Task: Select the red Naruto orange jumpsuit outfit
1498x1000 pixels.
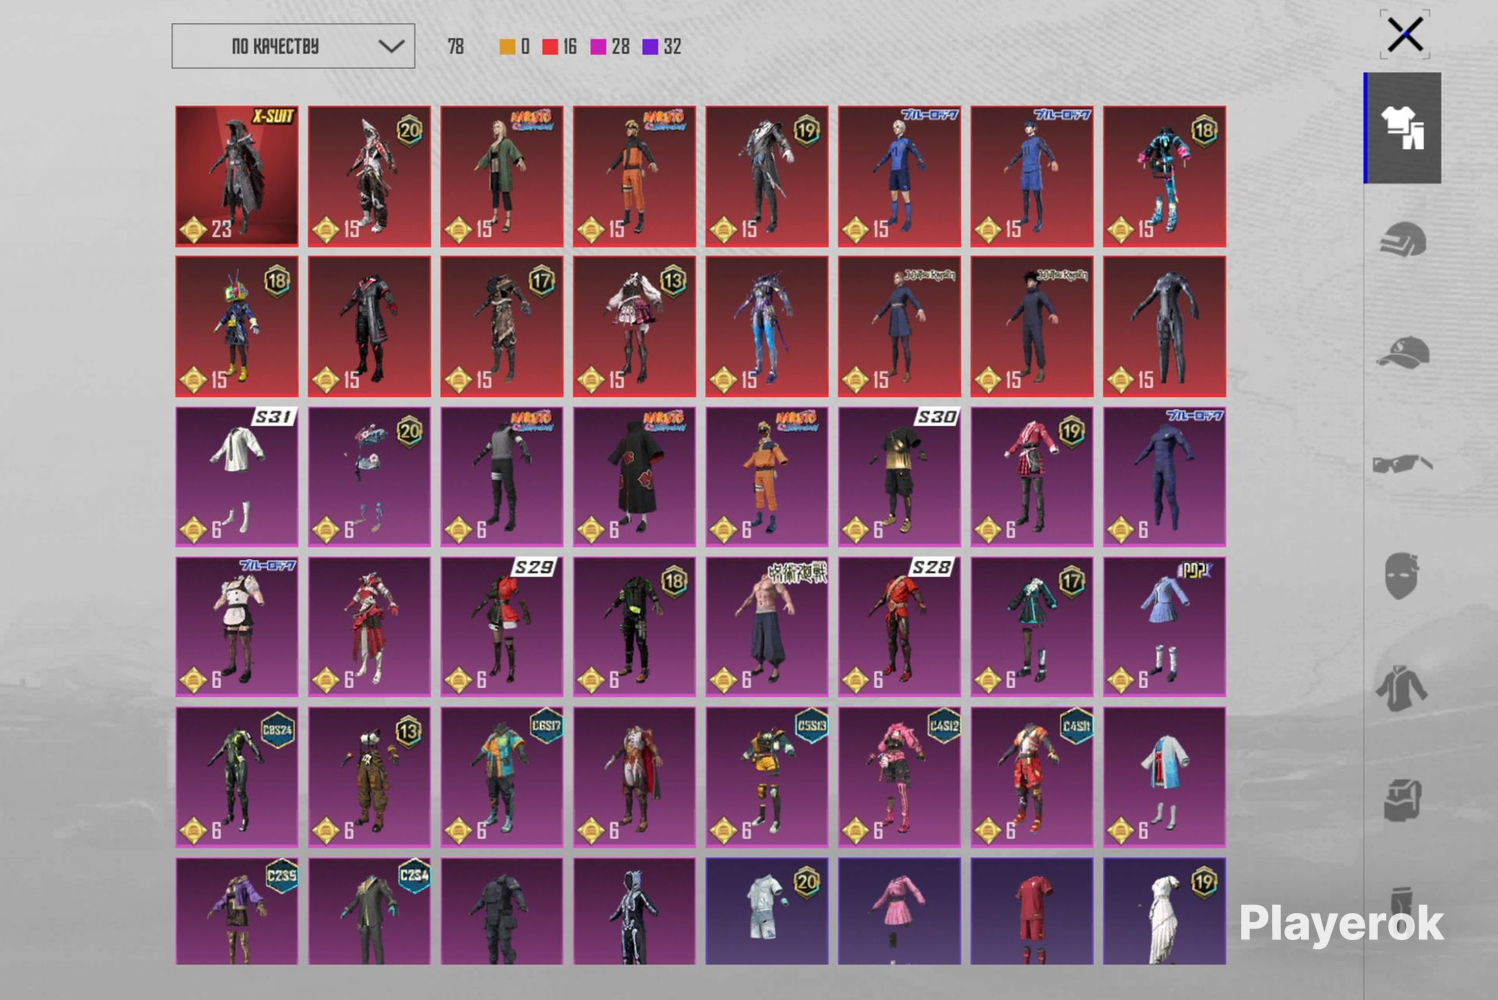Action: pos(634,176)
